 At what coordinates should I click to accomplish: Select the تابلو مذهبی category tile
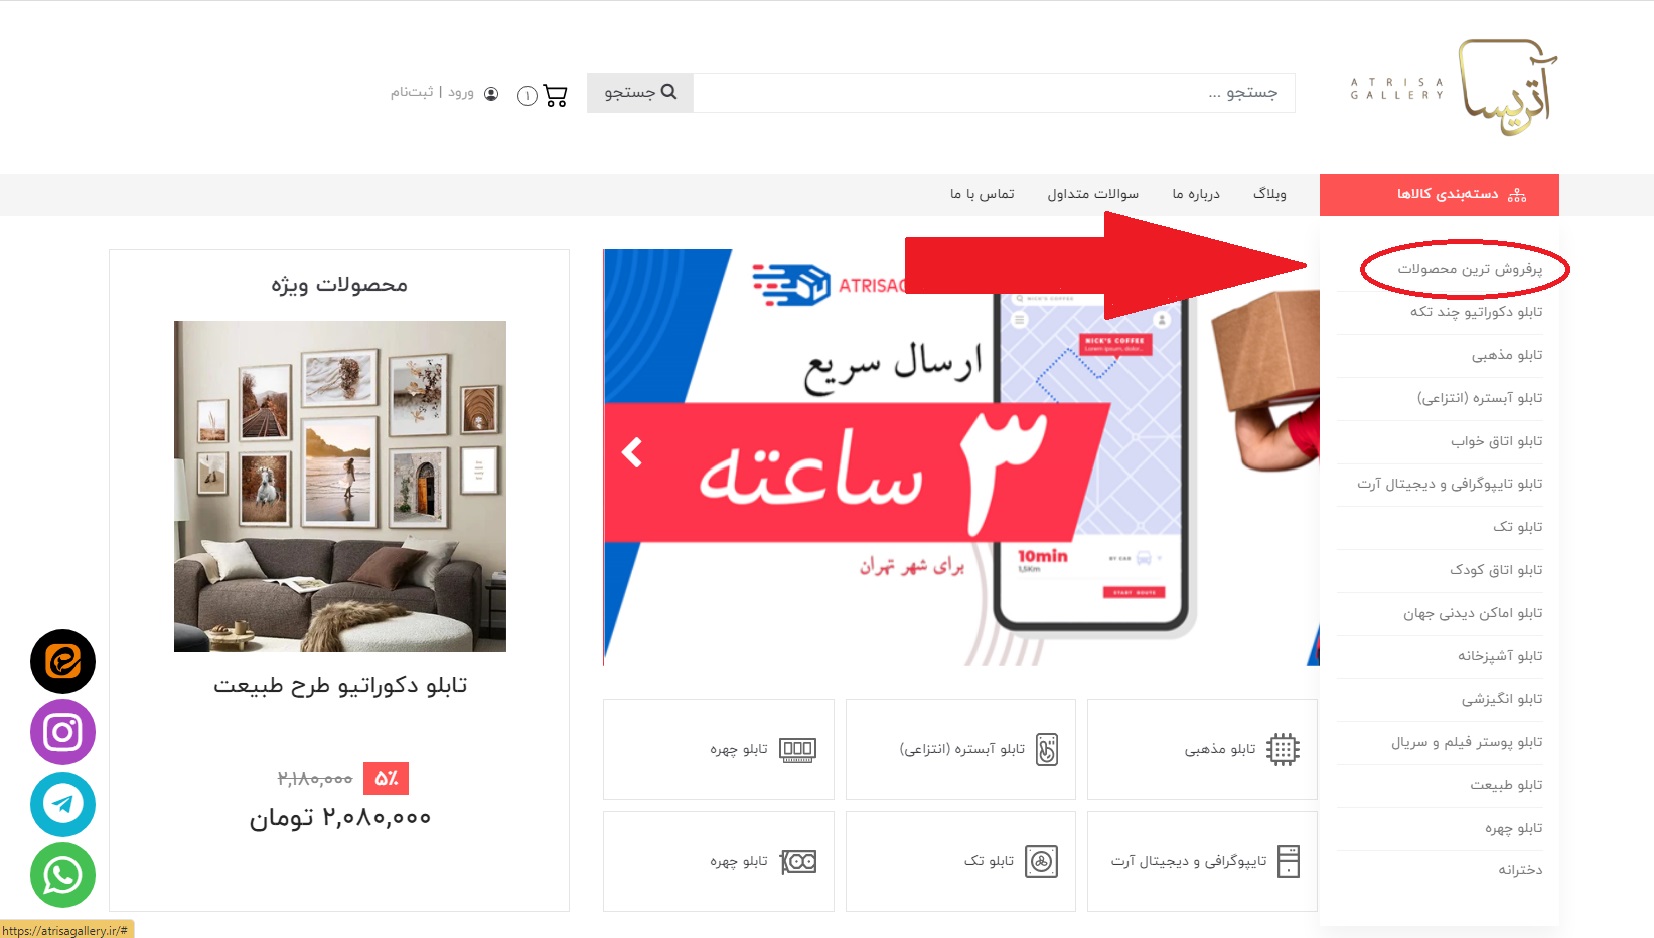(1202, 749)
